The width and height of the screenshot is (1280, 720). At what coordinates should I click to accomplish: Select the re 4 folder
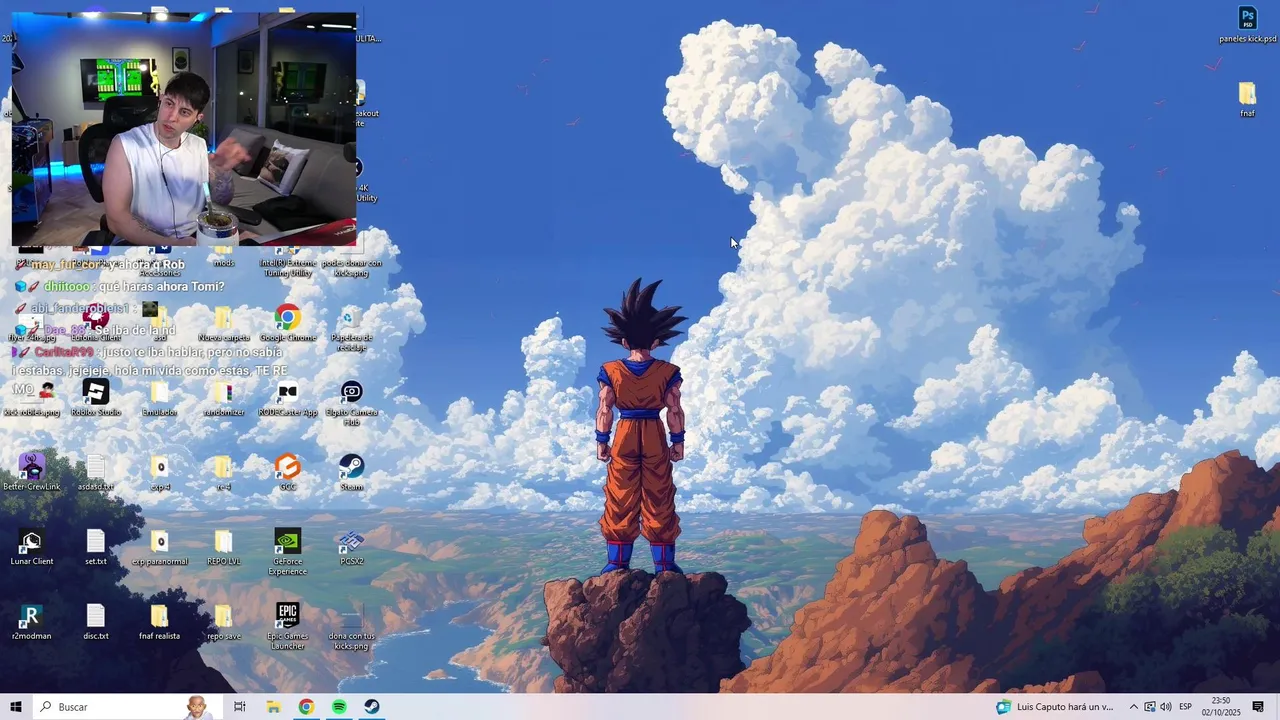pyautogui.click(x=223, y=472)
